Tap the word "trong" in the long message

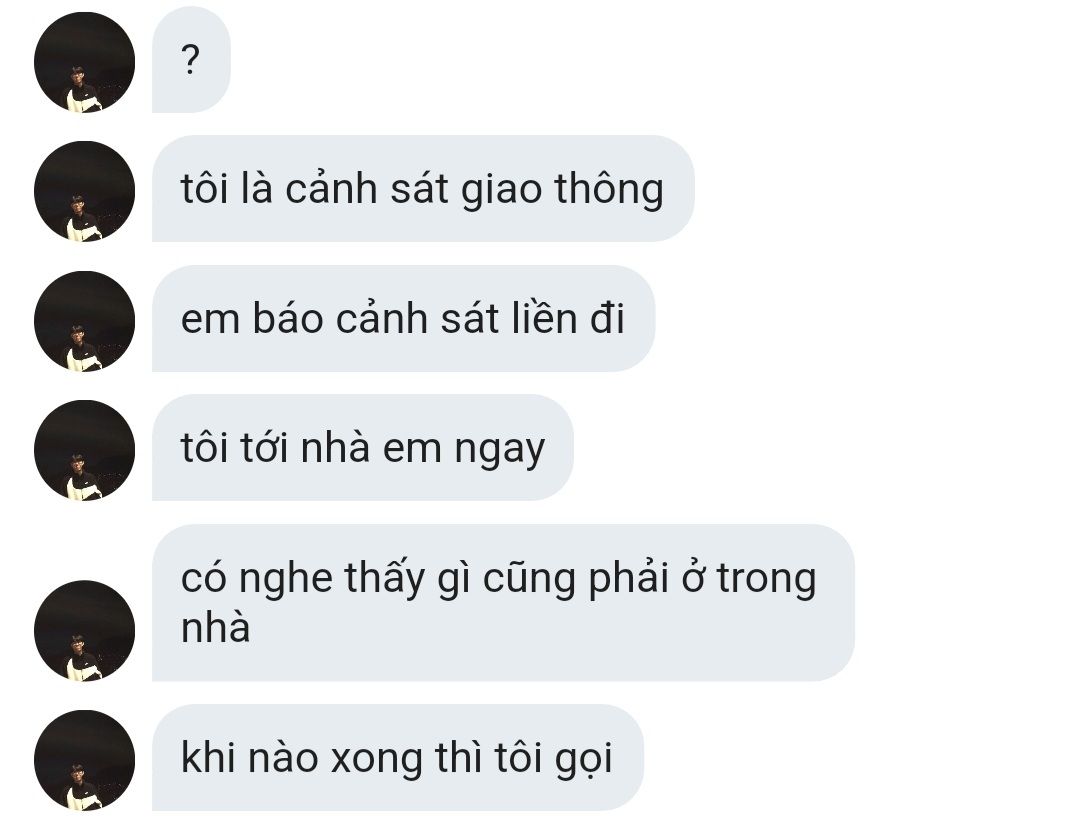click(767, 579)
